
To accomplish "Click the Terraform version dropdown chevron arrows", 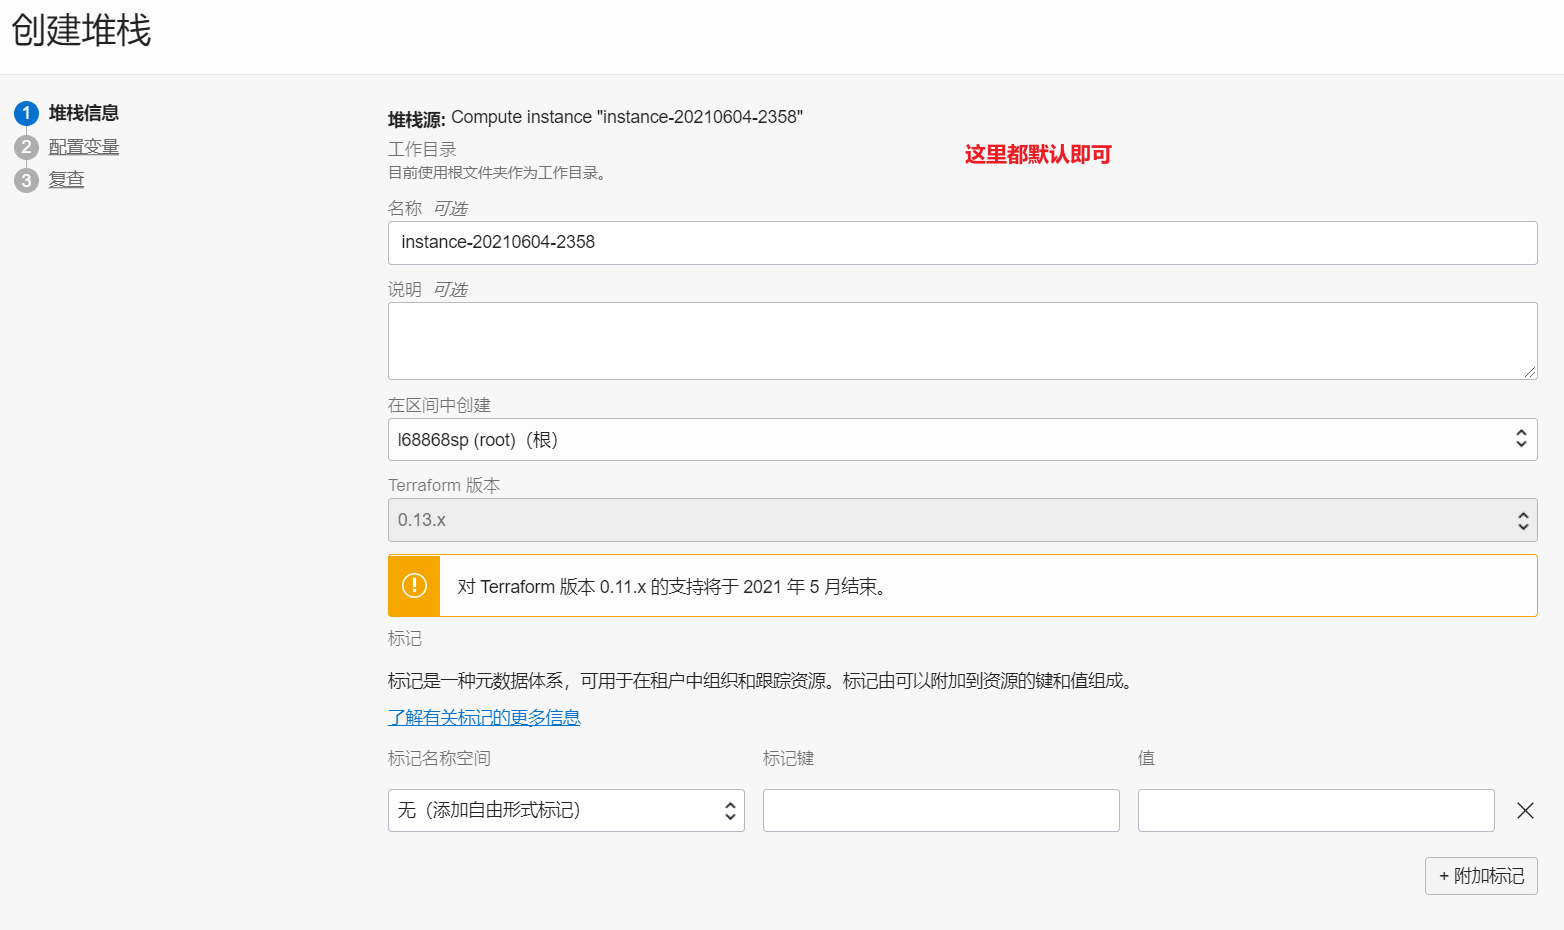I will click(1521, 520).
